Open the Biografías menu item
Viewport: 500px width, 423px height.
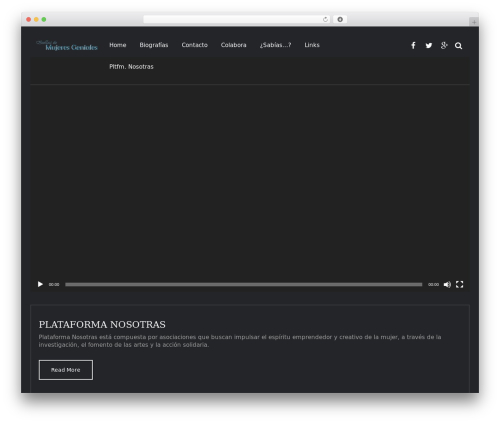click(154, 45)
